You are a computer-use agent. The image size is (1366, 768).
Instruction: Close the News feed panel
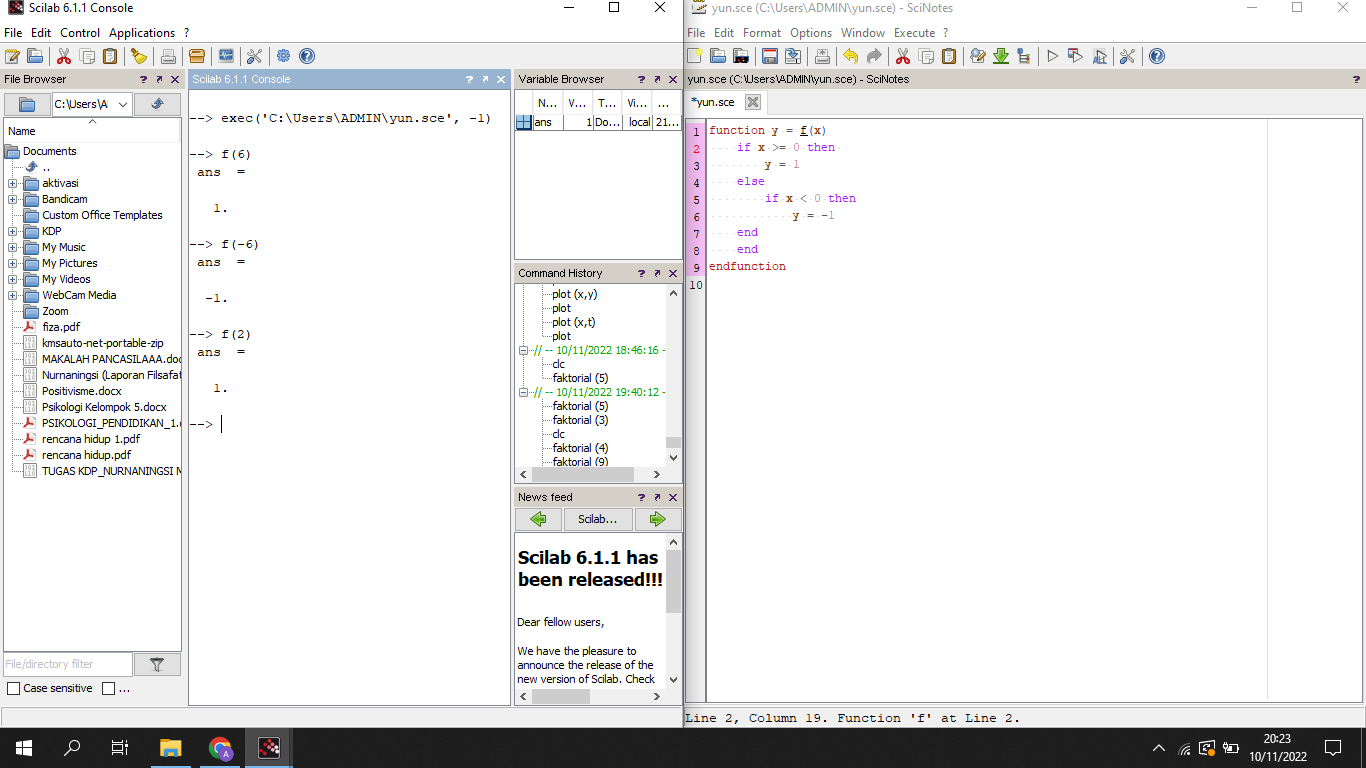coord(673,497)
